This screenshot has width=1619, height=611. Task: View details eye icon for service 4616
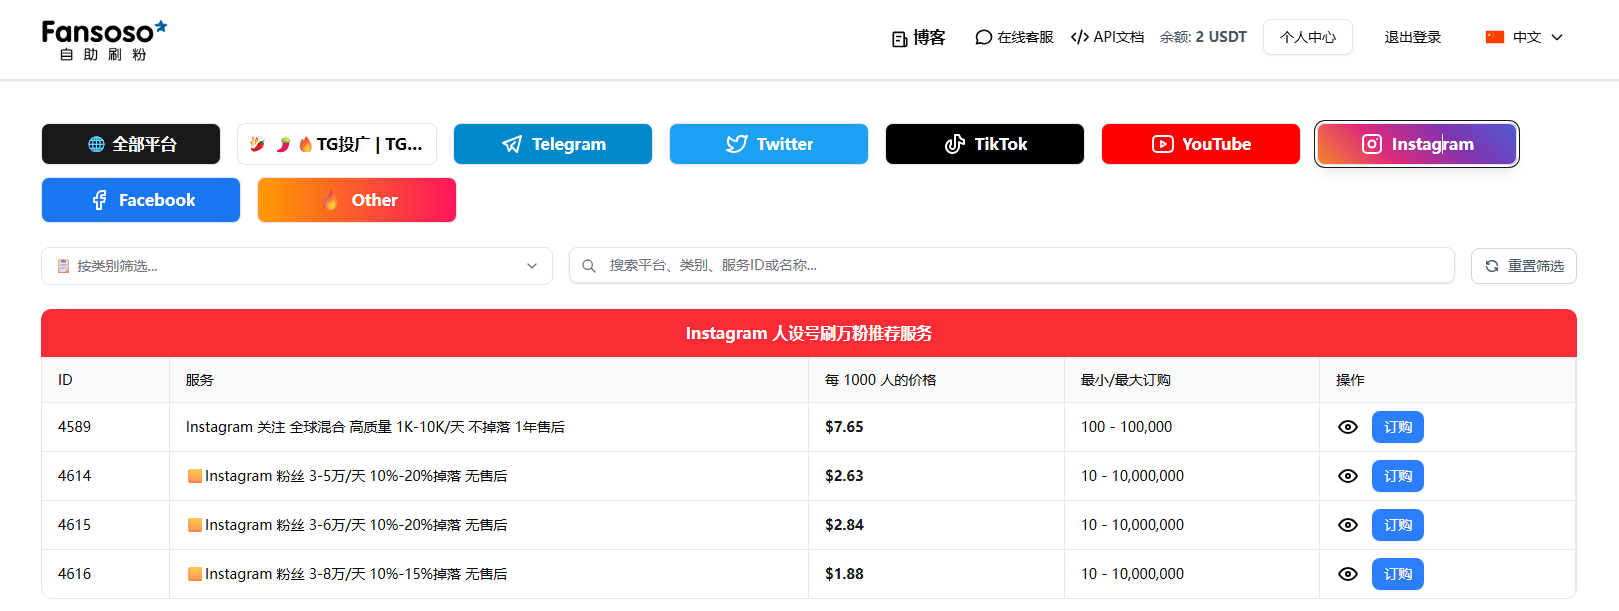(x=1348, y=574)
